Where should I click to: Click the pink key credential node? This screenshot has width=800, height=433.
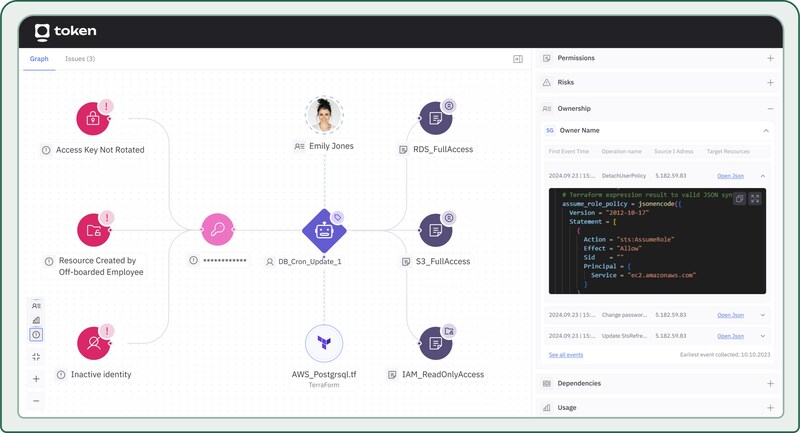216,230
